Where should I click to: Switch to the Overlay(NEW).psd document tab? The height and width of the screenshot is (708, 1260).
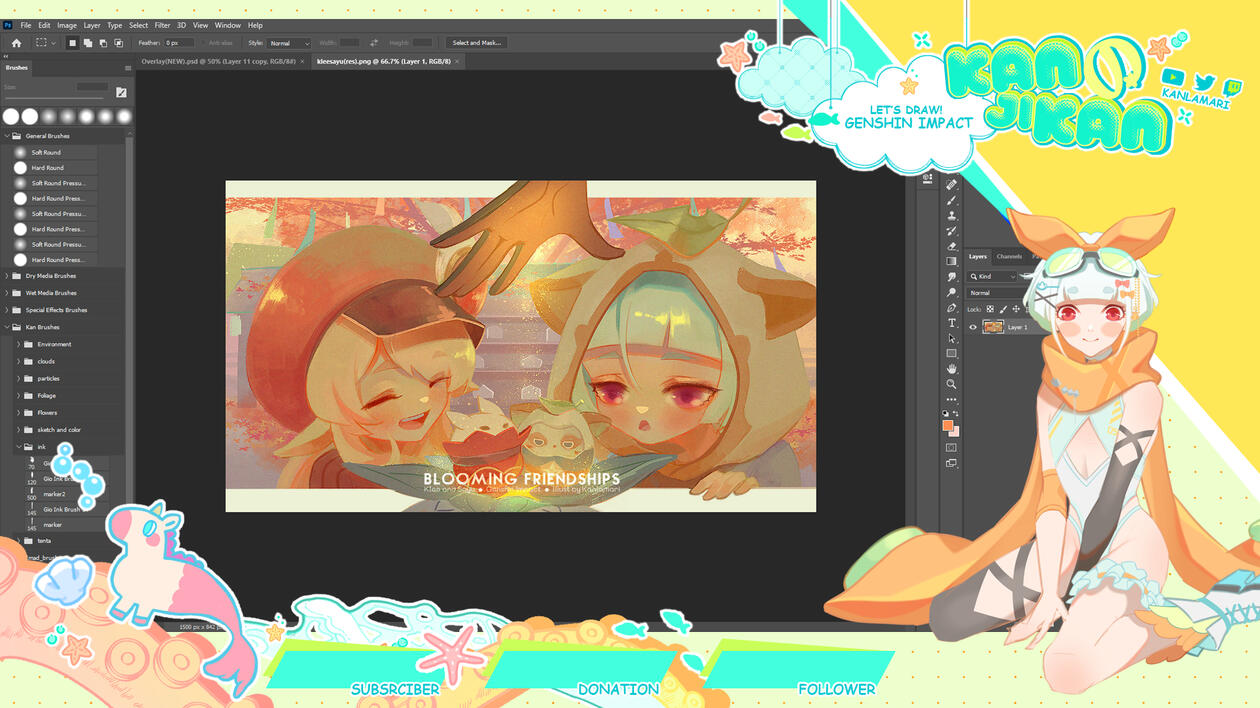(x=218, y=61)
